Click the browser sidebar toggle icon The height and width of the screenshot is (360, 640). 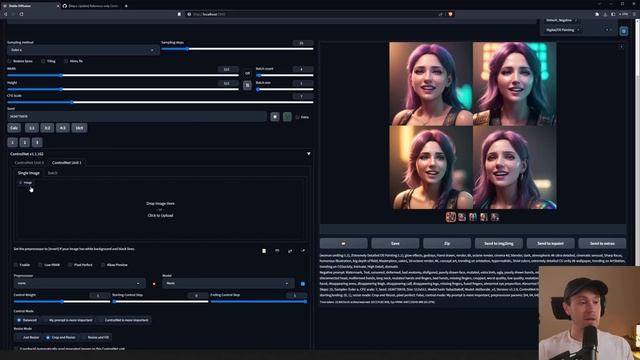pyautogui.click(x=613, y=14)
